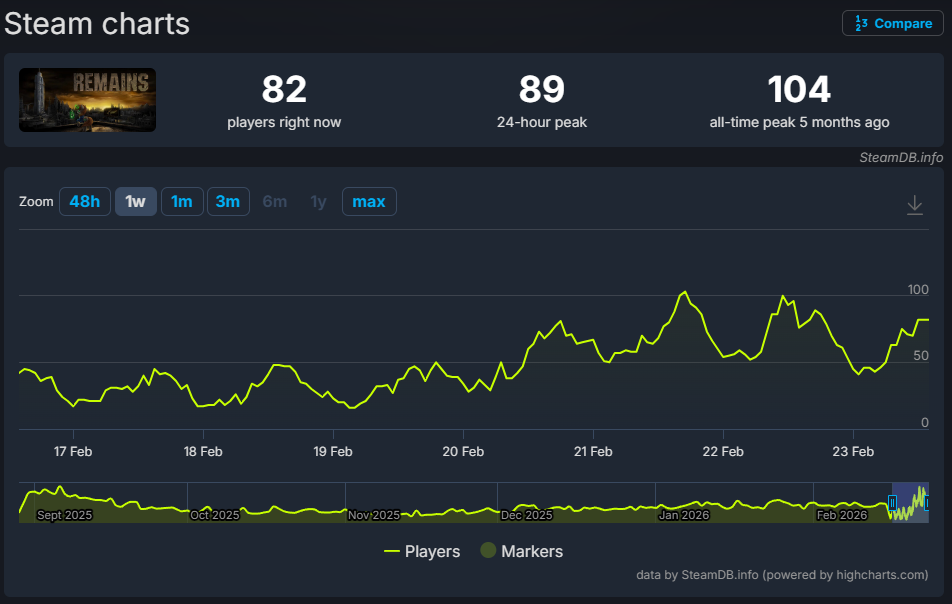This screenshot has height=604, width=952.
Task: Show the max time range
Action: [x=369, y=202]
